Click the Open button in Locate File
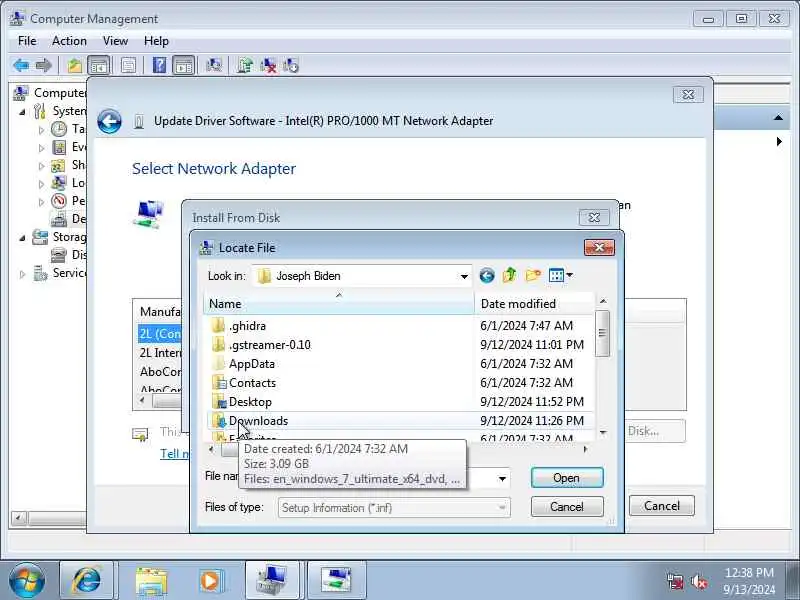 [x=567, y=478]
